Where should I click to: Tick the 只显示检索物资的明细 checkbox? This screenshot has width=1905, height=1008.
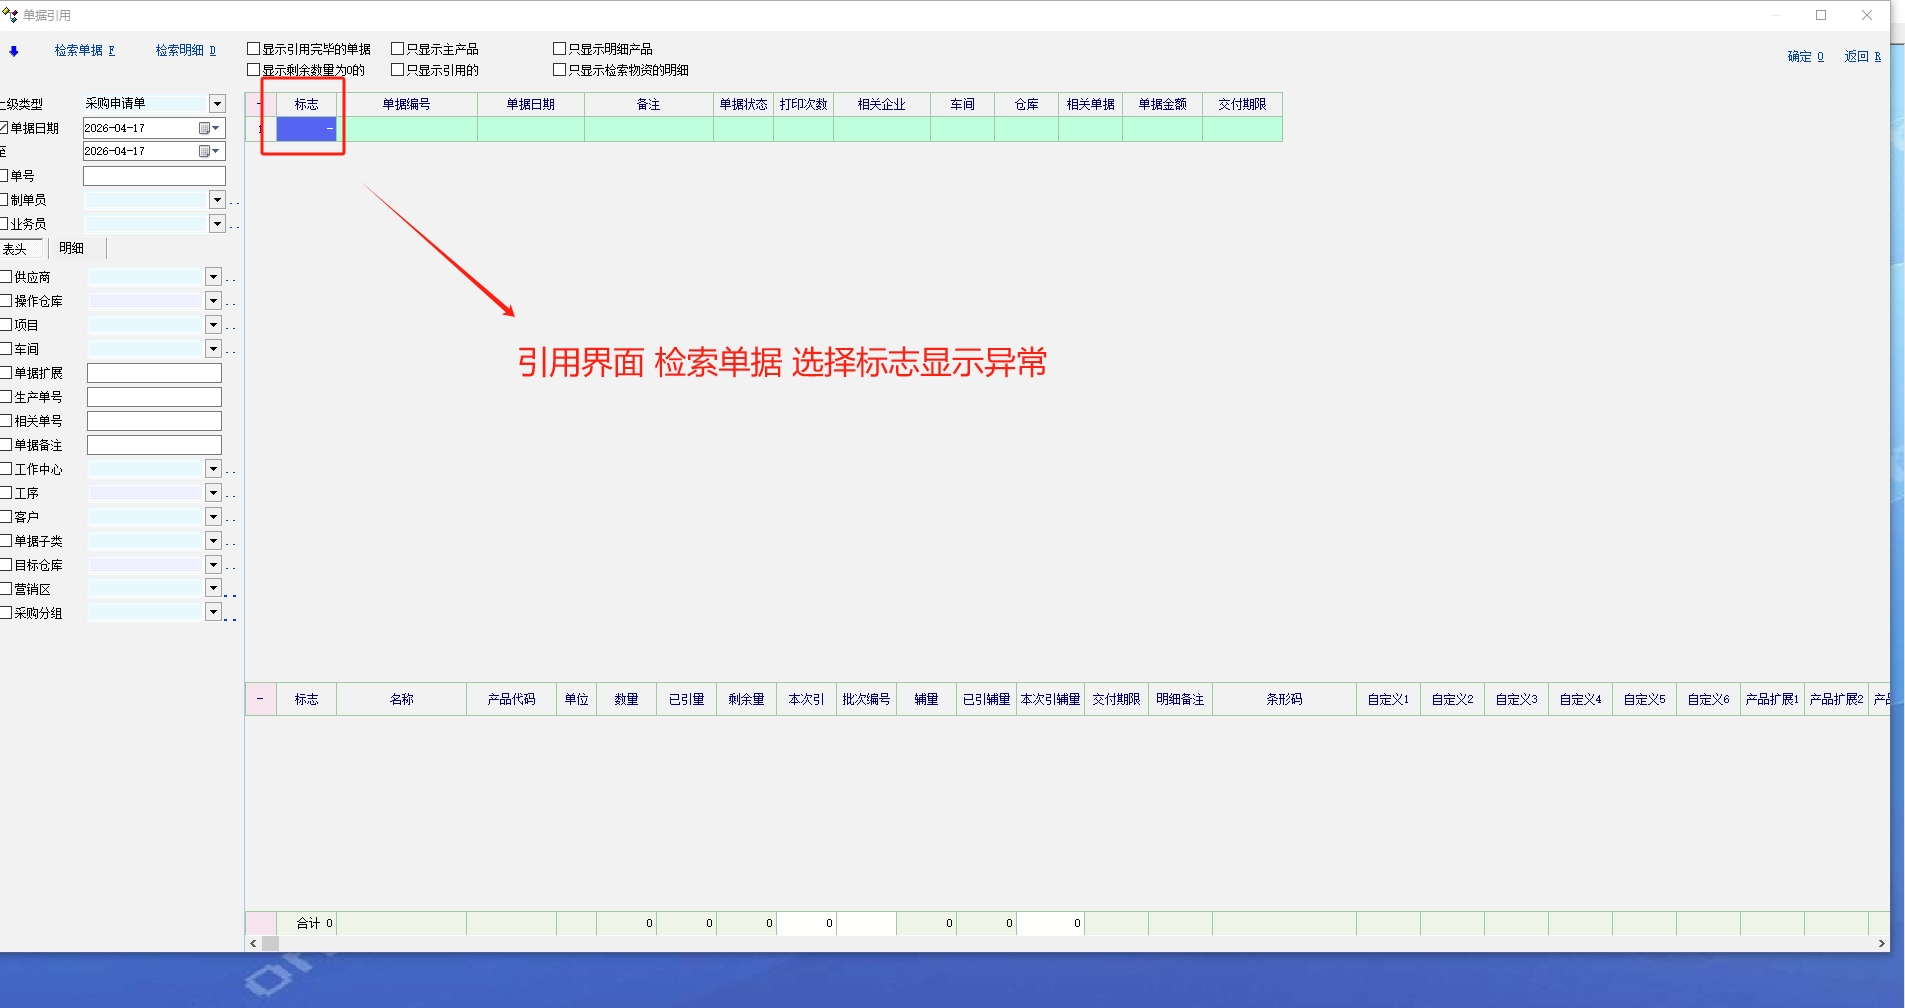tap(560, 70)
